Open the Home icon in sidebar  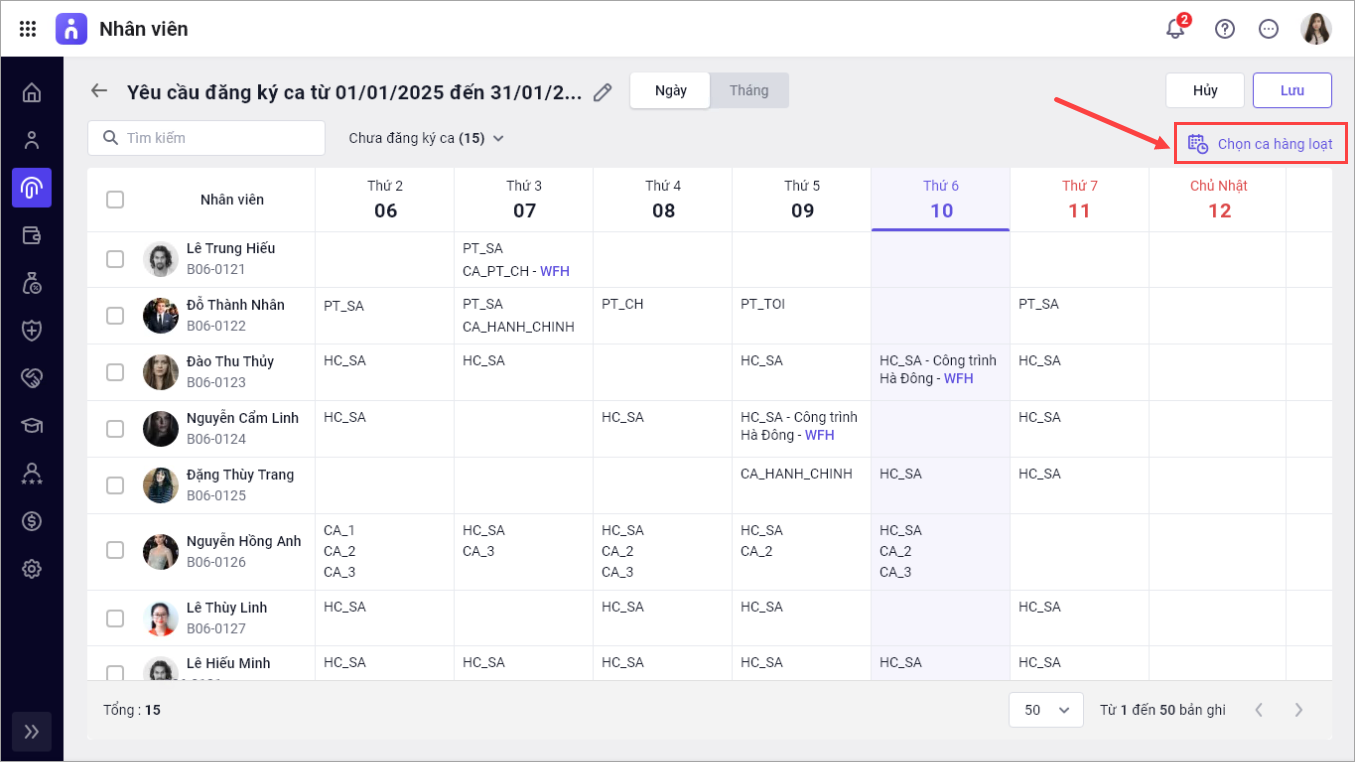(32, 93)
